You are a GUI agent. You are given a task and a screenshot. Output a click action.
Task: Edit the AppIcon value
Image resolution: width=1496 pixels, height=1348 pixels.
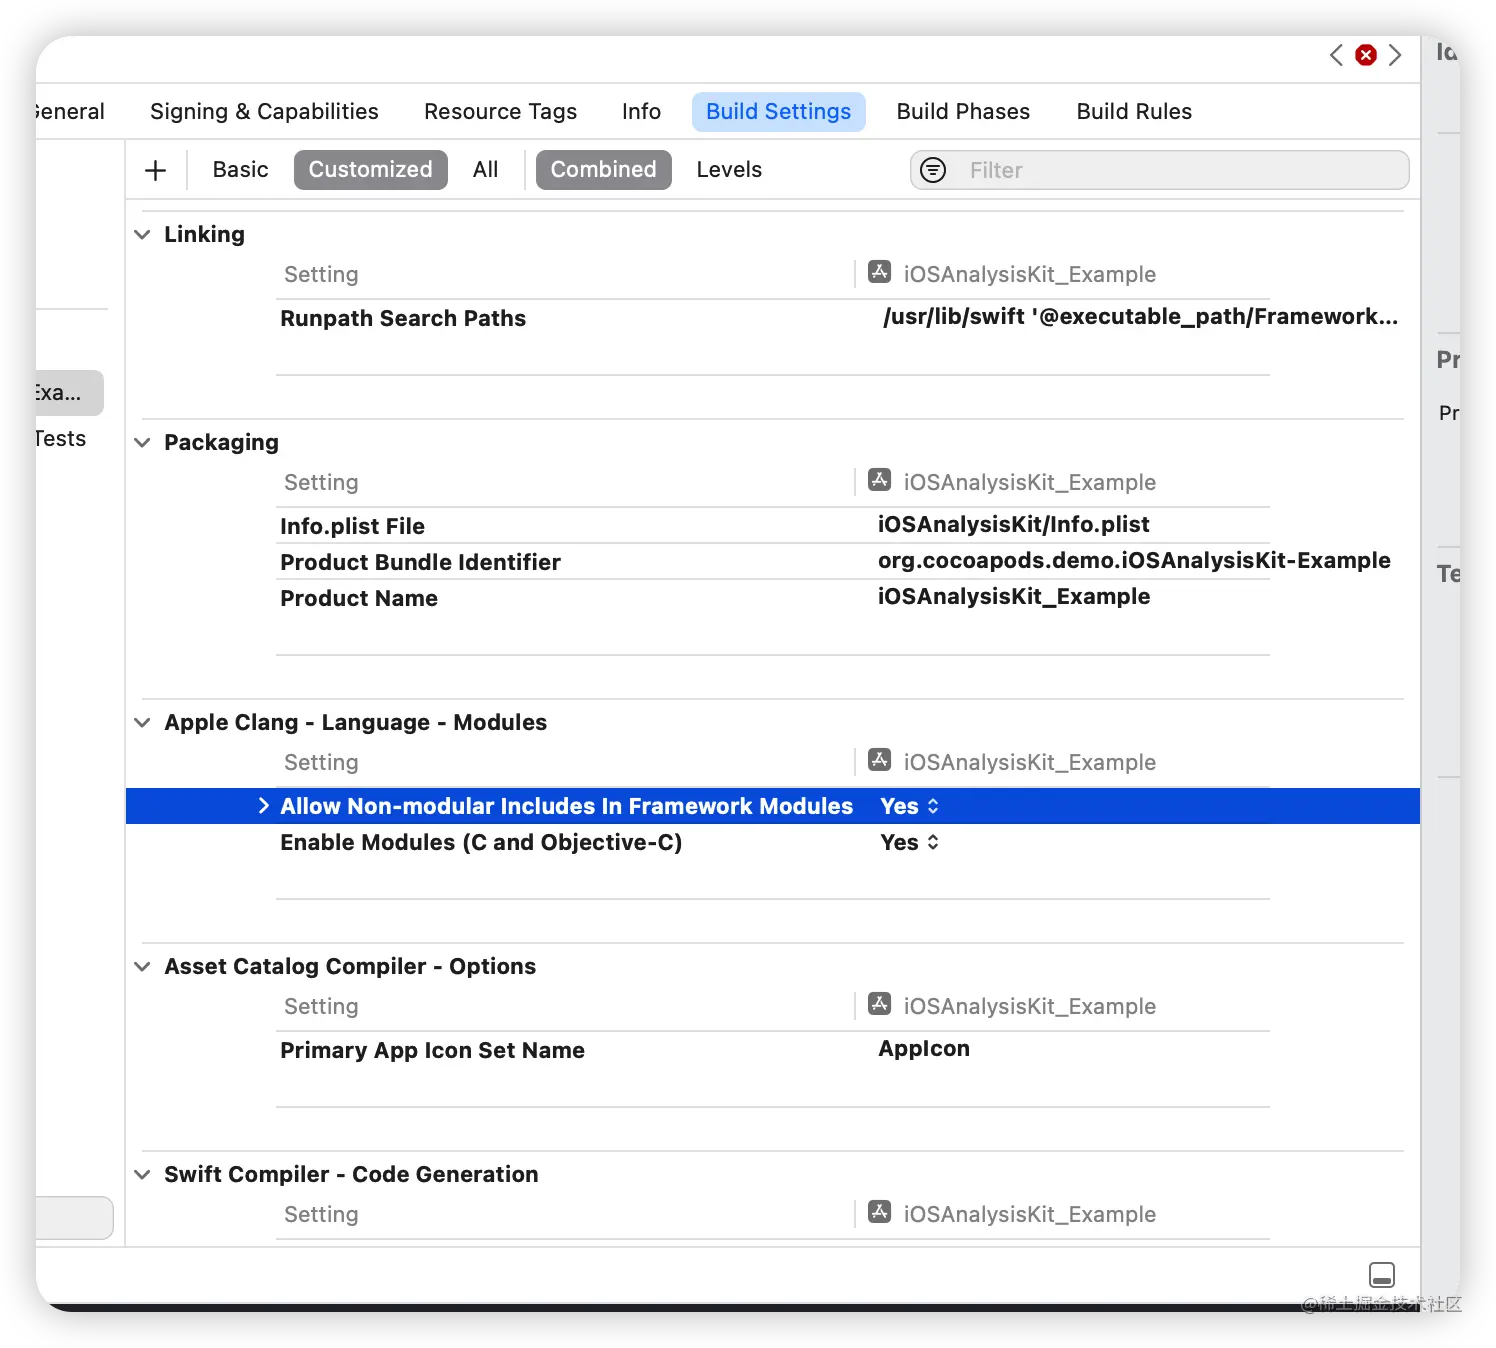(x=924, y=1048)
